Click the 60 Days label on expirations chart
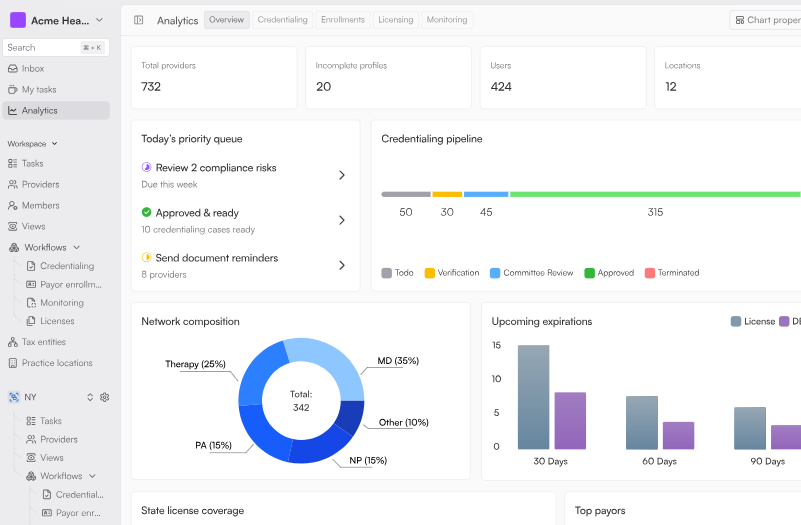 coord(659,461)
